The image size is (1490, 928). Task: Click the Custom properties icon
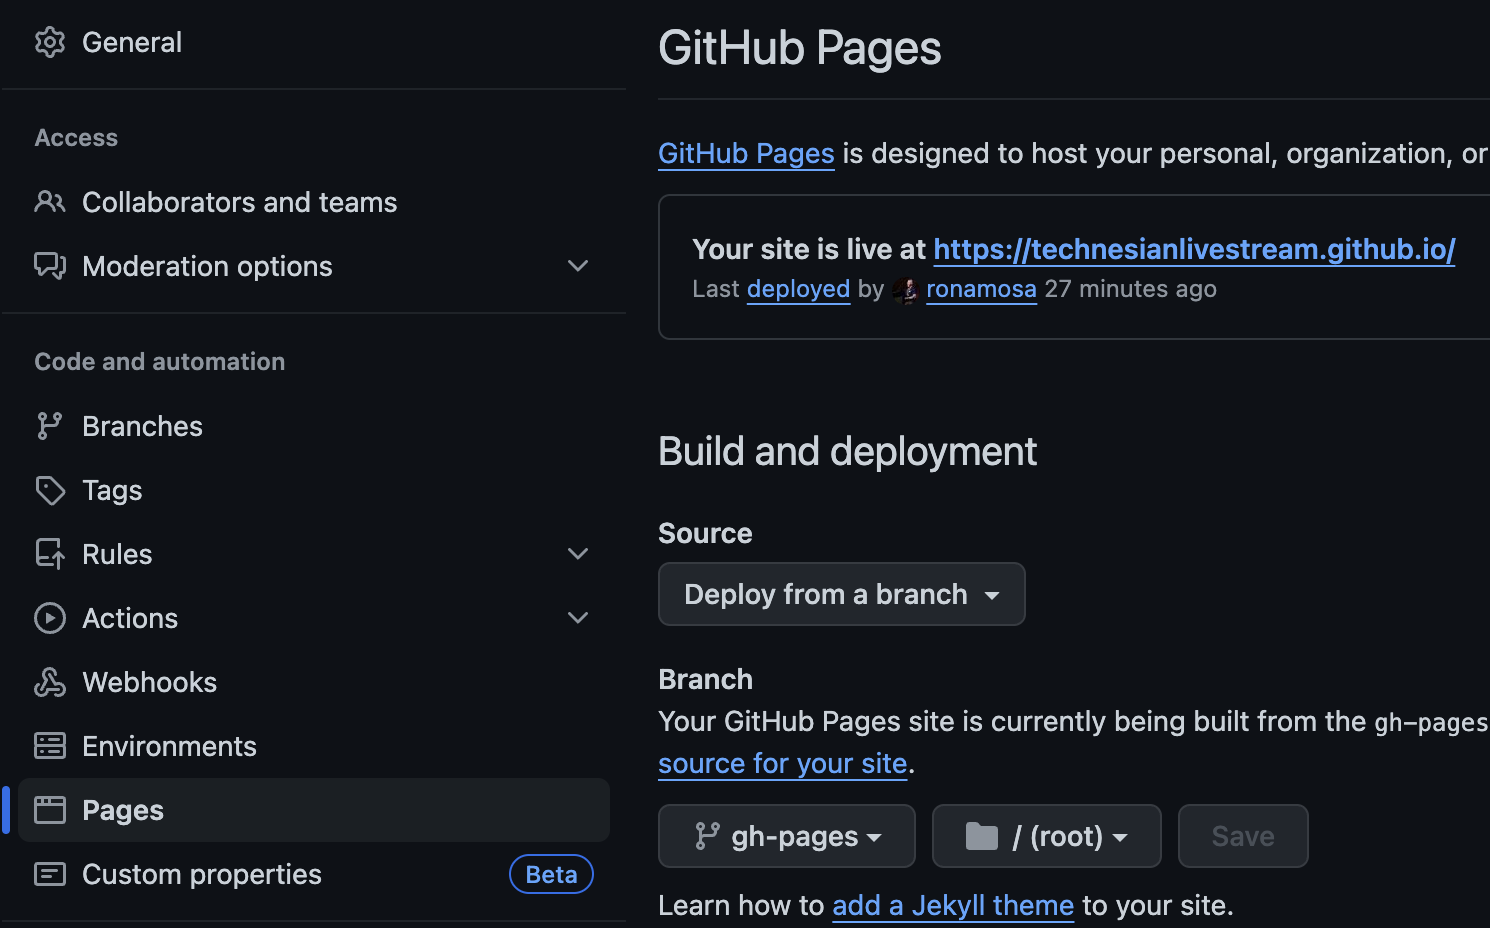[49, 874]
